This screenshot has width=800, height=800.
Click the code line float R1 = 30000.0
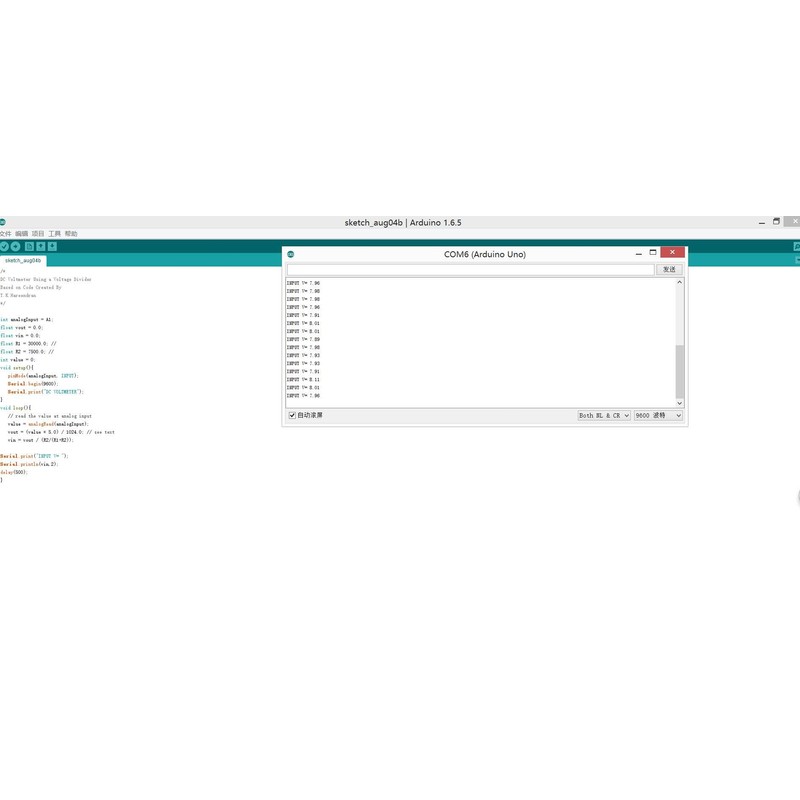click(28, 344)
